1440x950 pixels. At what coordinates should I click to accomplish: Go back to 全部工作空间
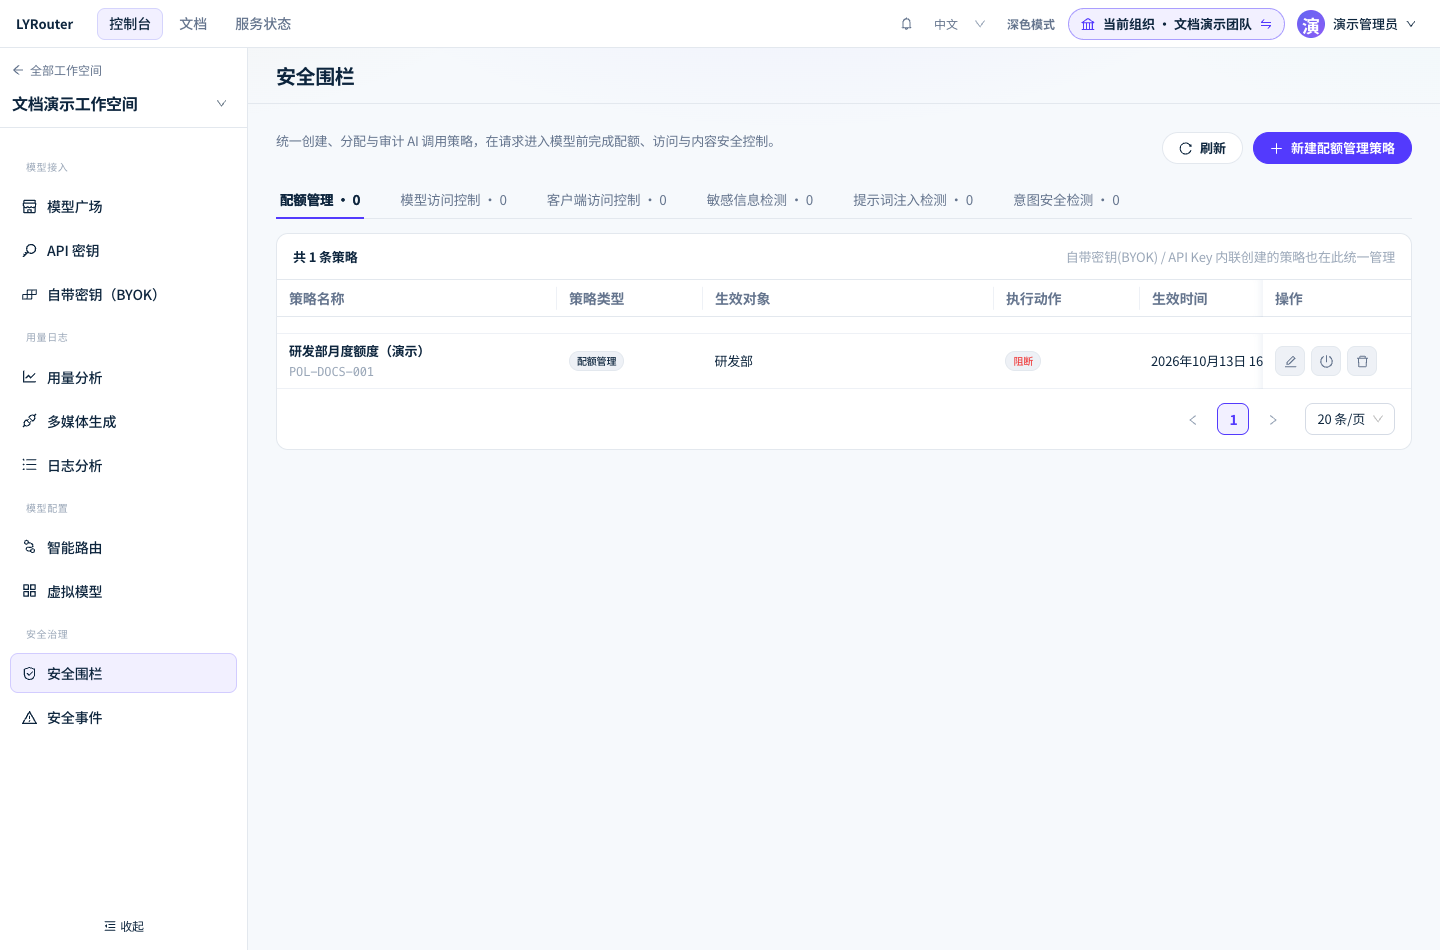57,70
